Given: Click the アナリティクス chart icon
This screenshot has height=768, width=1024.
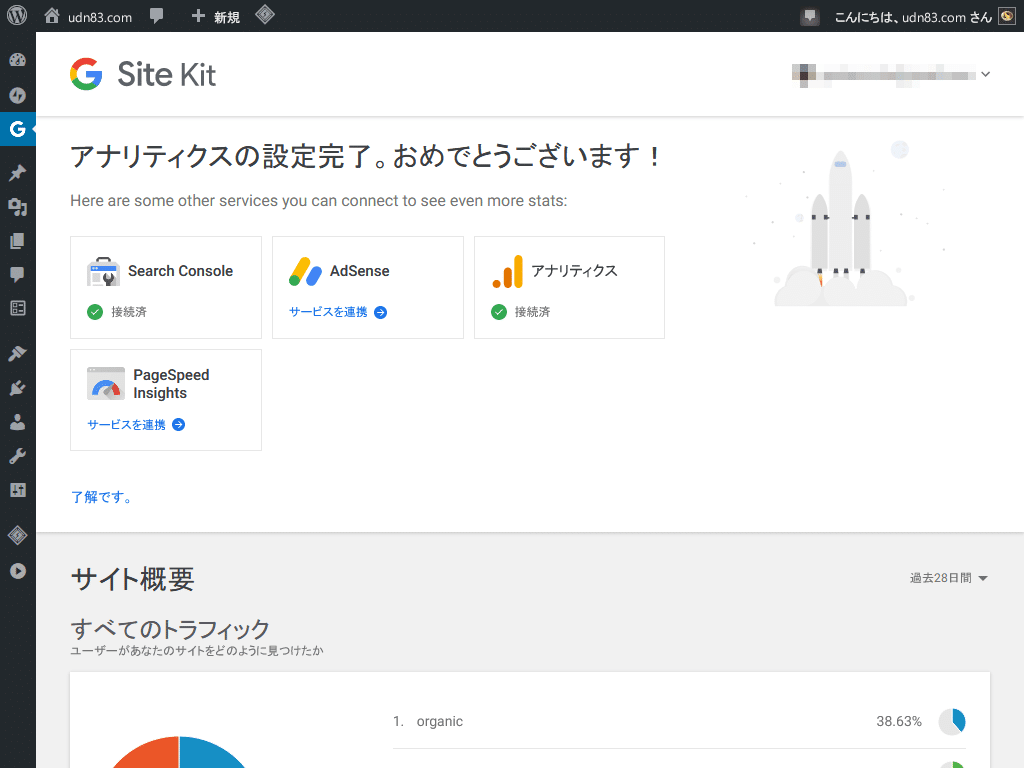Looking at the screenshot, I should click(507, 272).
